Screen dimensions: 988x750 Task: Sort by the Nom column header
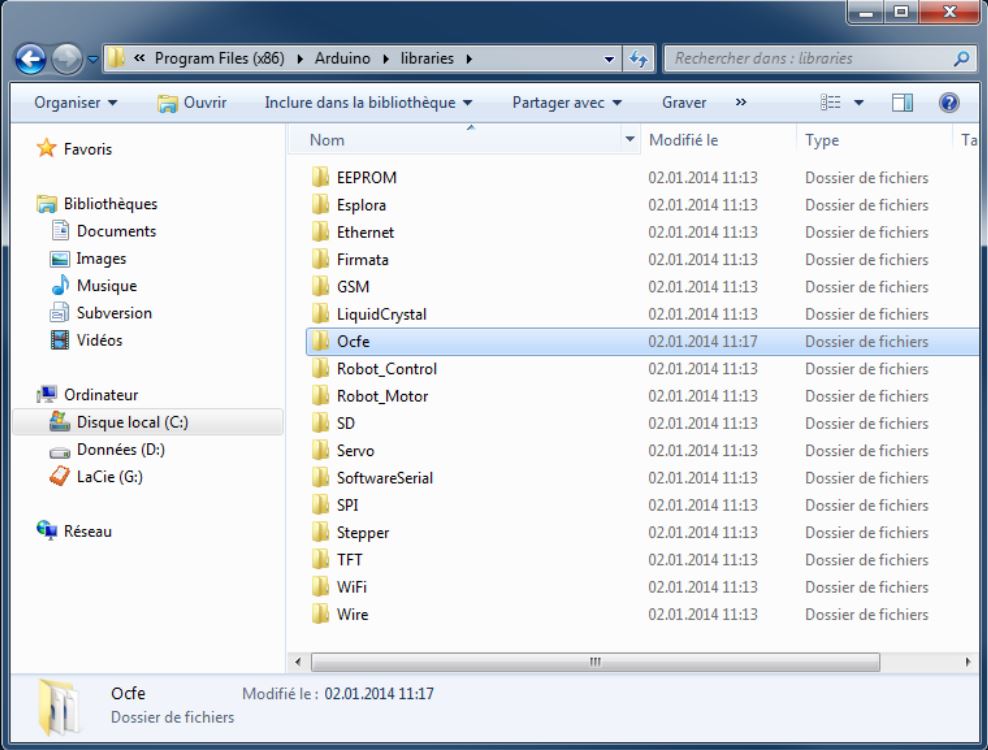[327, 140]
